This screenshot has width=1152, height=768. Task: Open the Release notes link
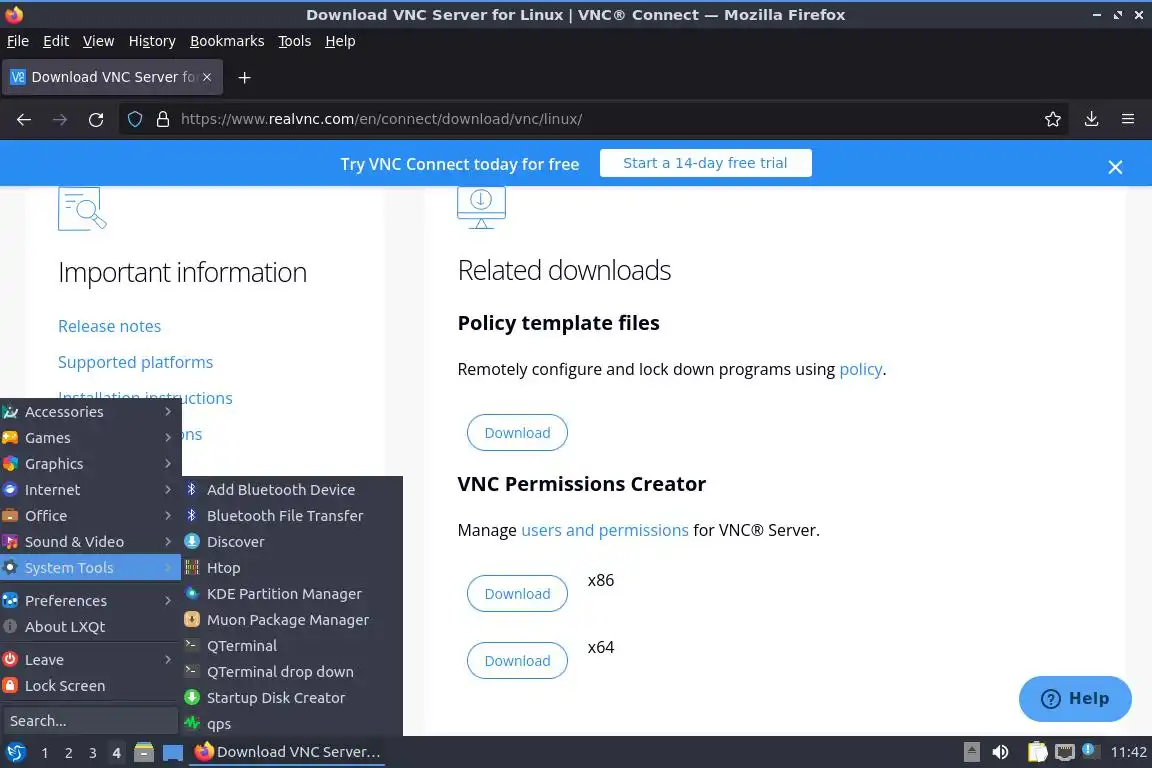pos(109,326)
